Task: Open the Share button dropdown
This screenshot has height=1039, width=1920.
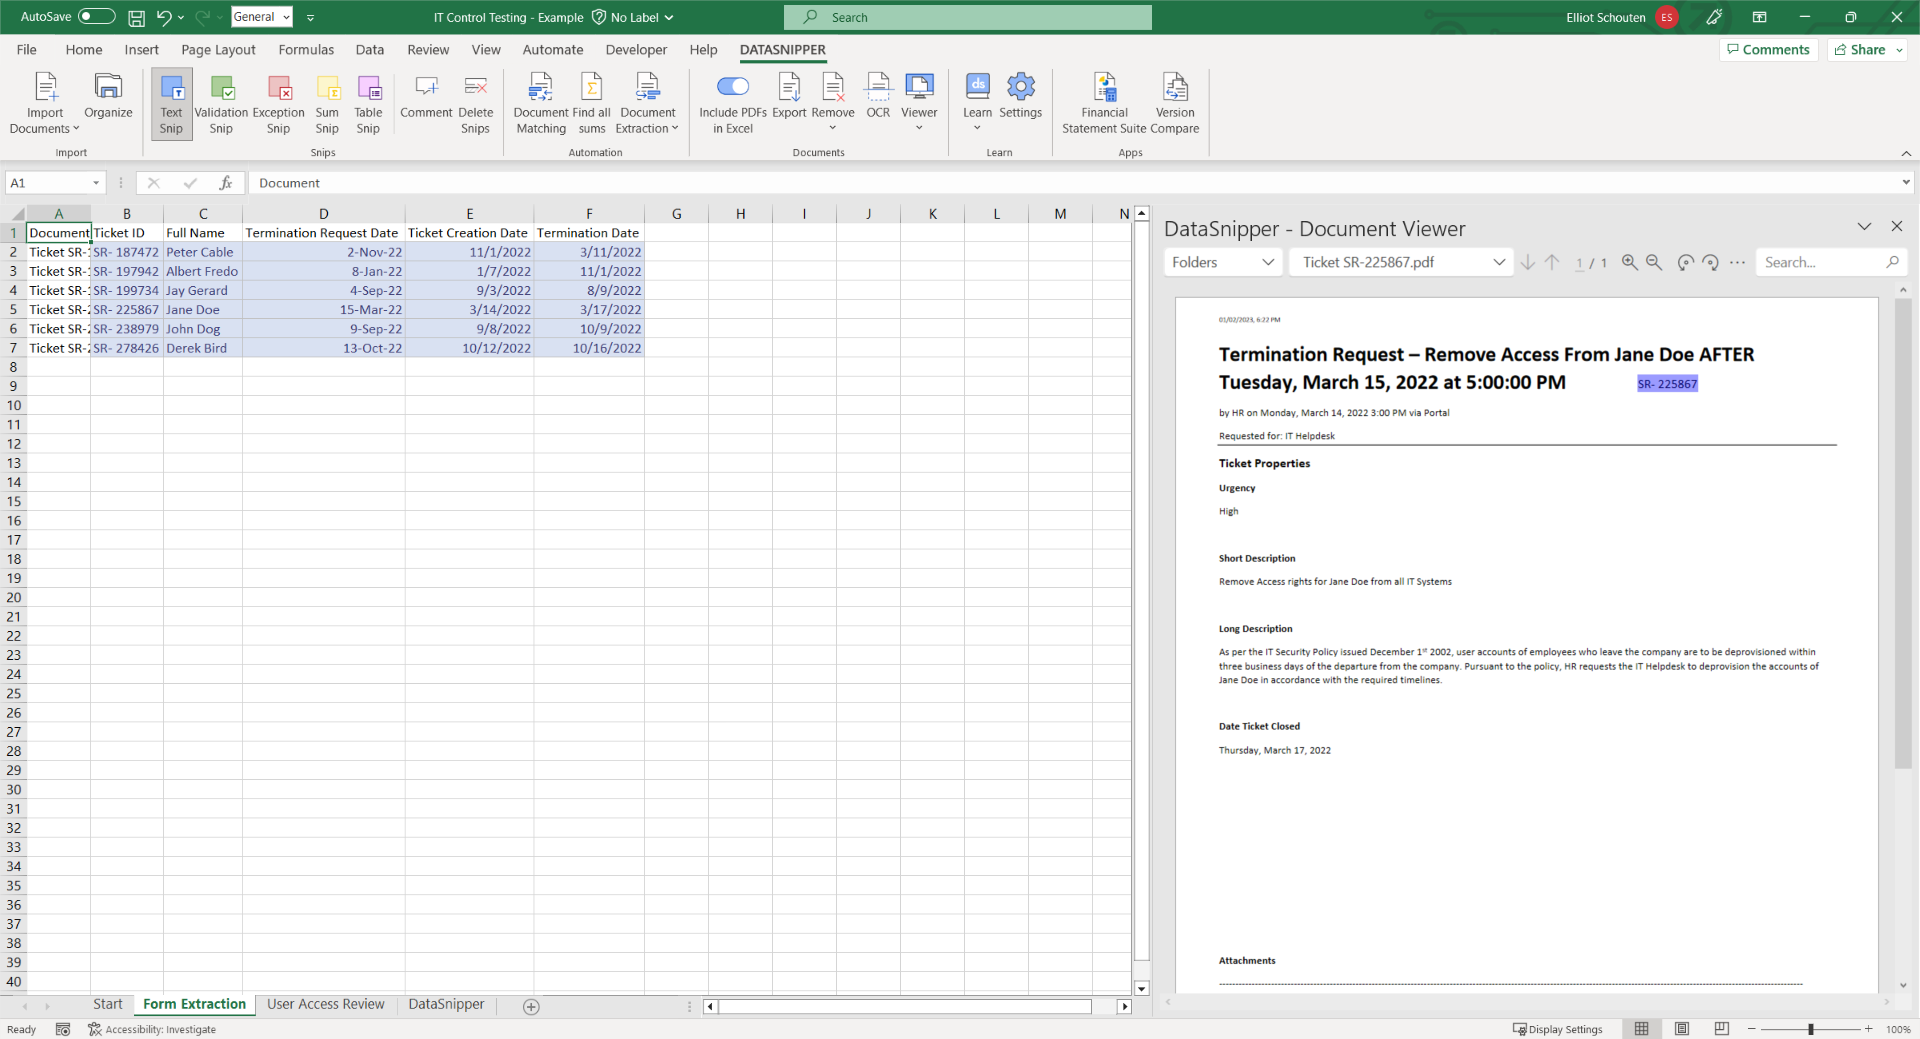Action: click(1899, 50)
